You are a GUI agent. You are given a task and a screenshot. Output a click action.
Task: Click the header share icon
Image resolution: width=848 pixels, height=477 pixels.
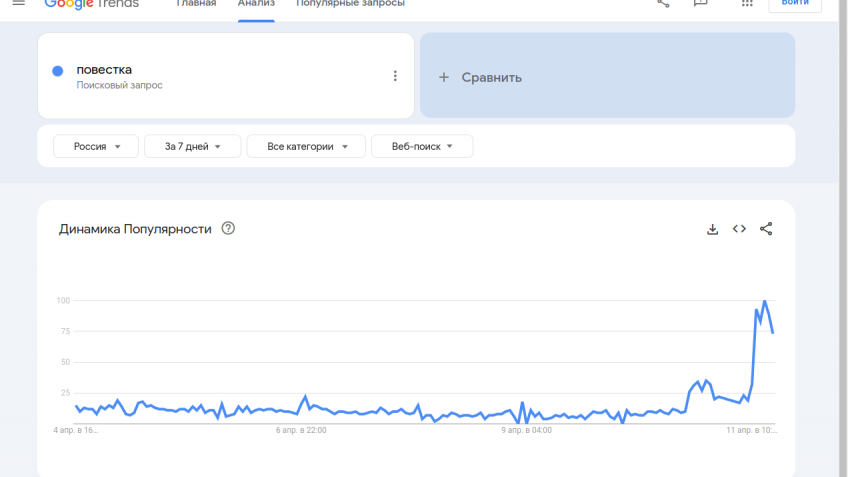coord(664,3)
